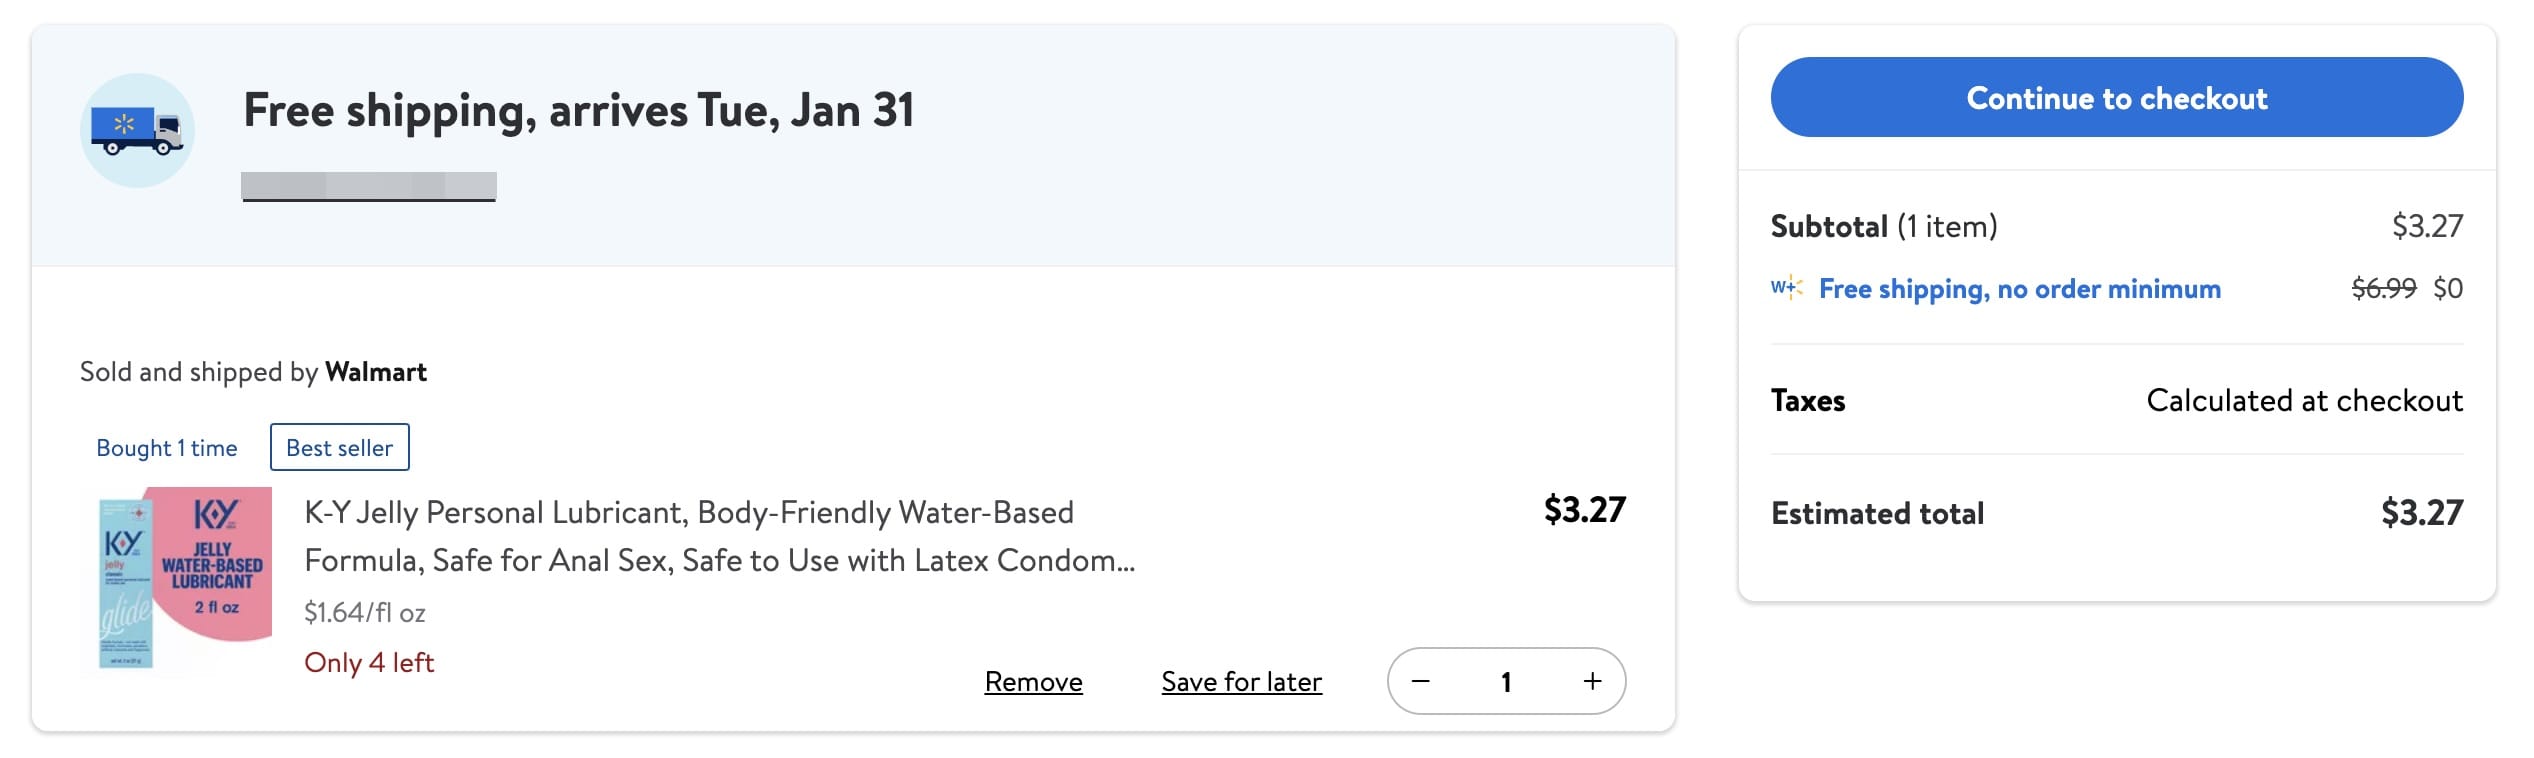Click the quantity value field showing 1
The height and width of the screenshot is (758, 2534).
tap(1506, 682)
